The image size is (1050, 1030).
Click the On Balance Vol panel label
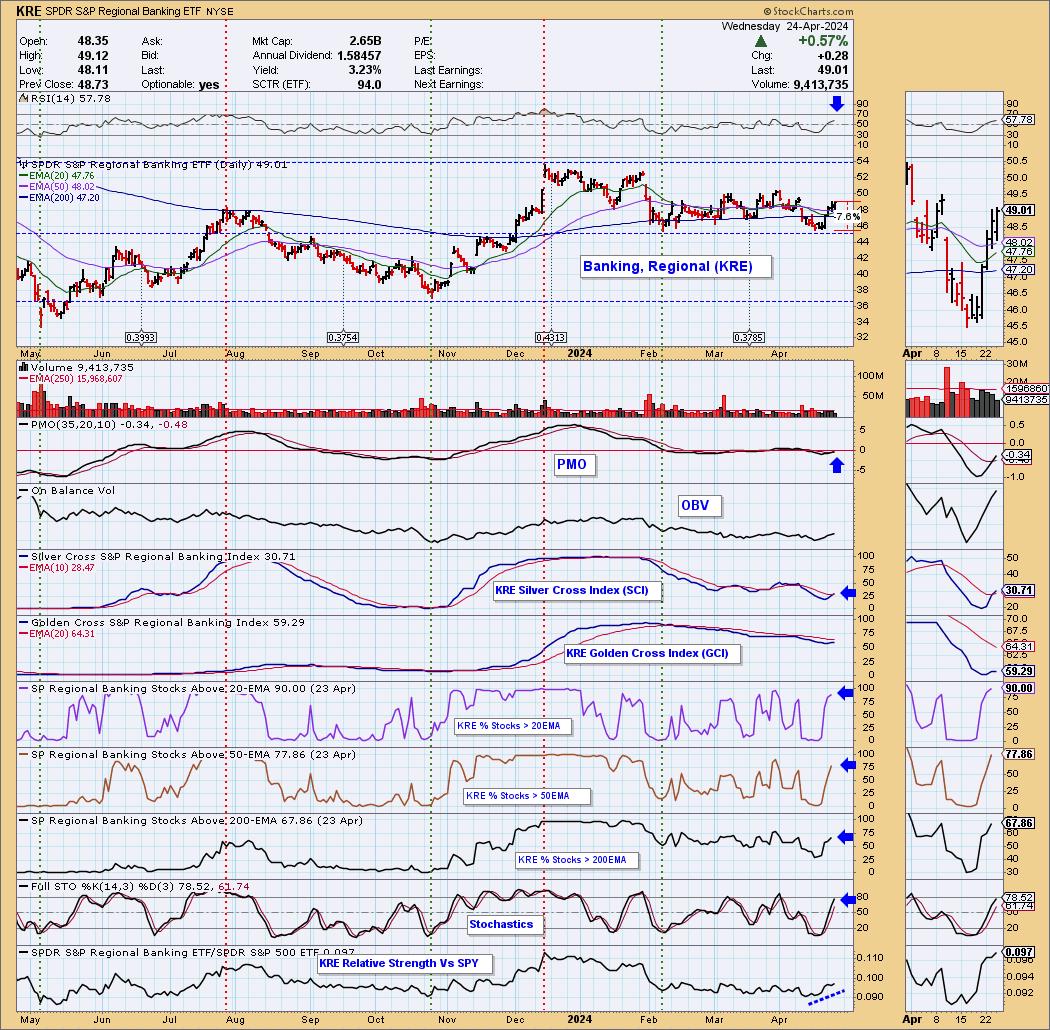tap(67, 490)
